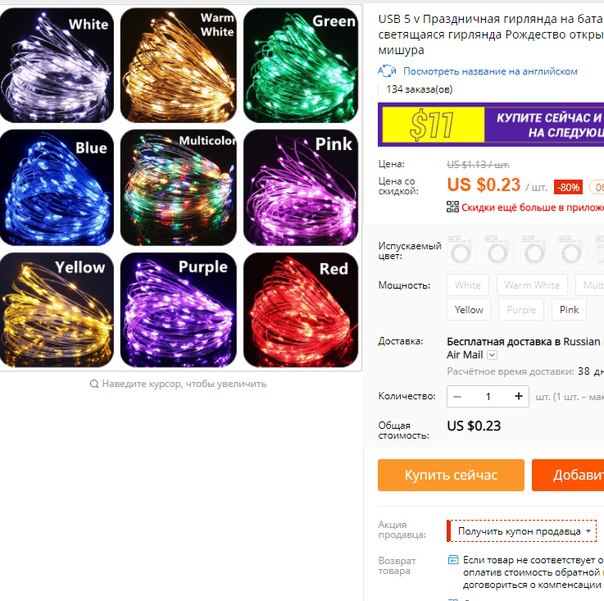
Task: Select the first emitting color thumbnail
Action: coord(461,250)
